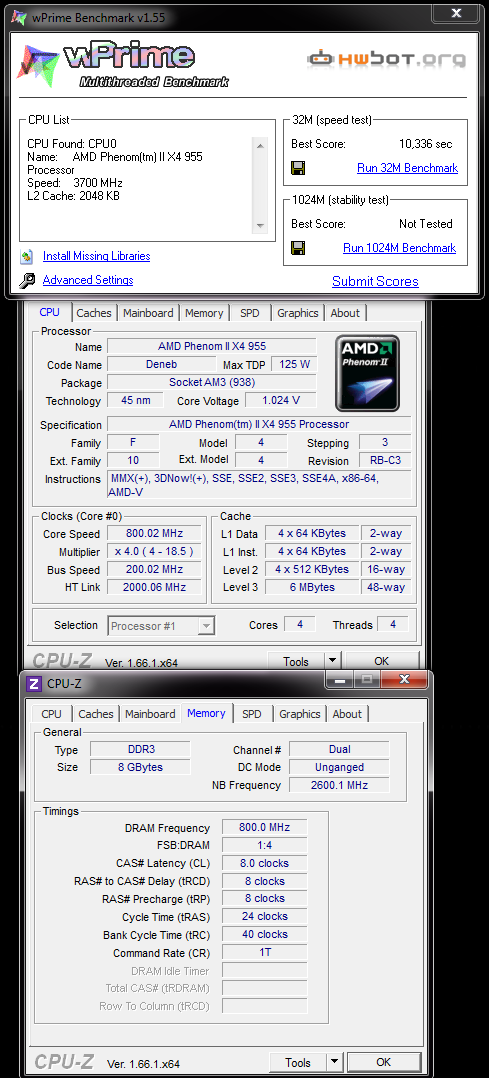Screen dimensions: 489x1078
Task: Open Graphics tab in upper CPU-Z window
Action: [298, 313]
